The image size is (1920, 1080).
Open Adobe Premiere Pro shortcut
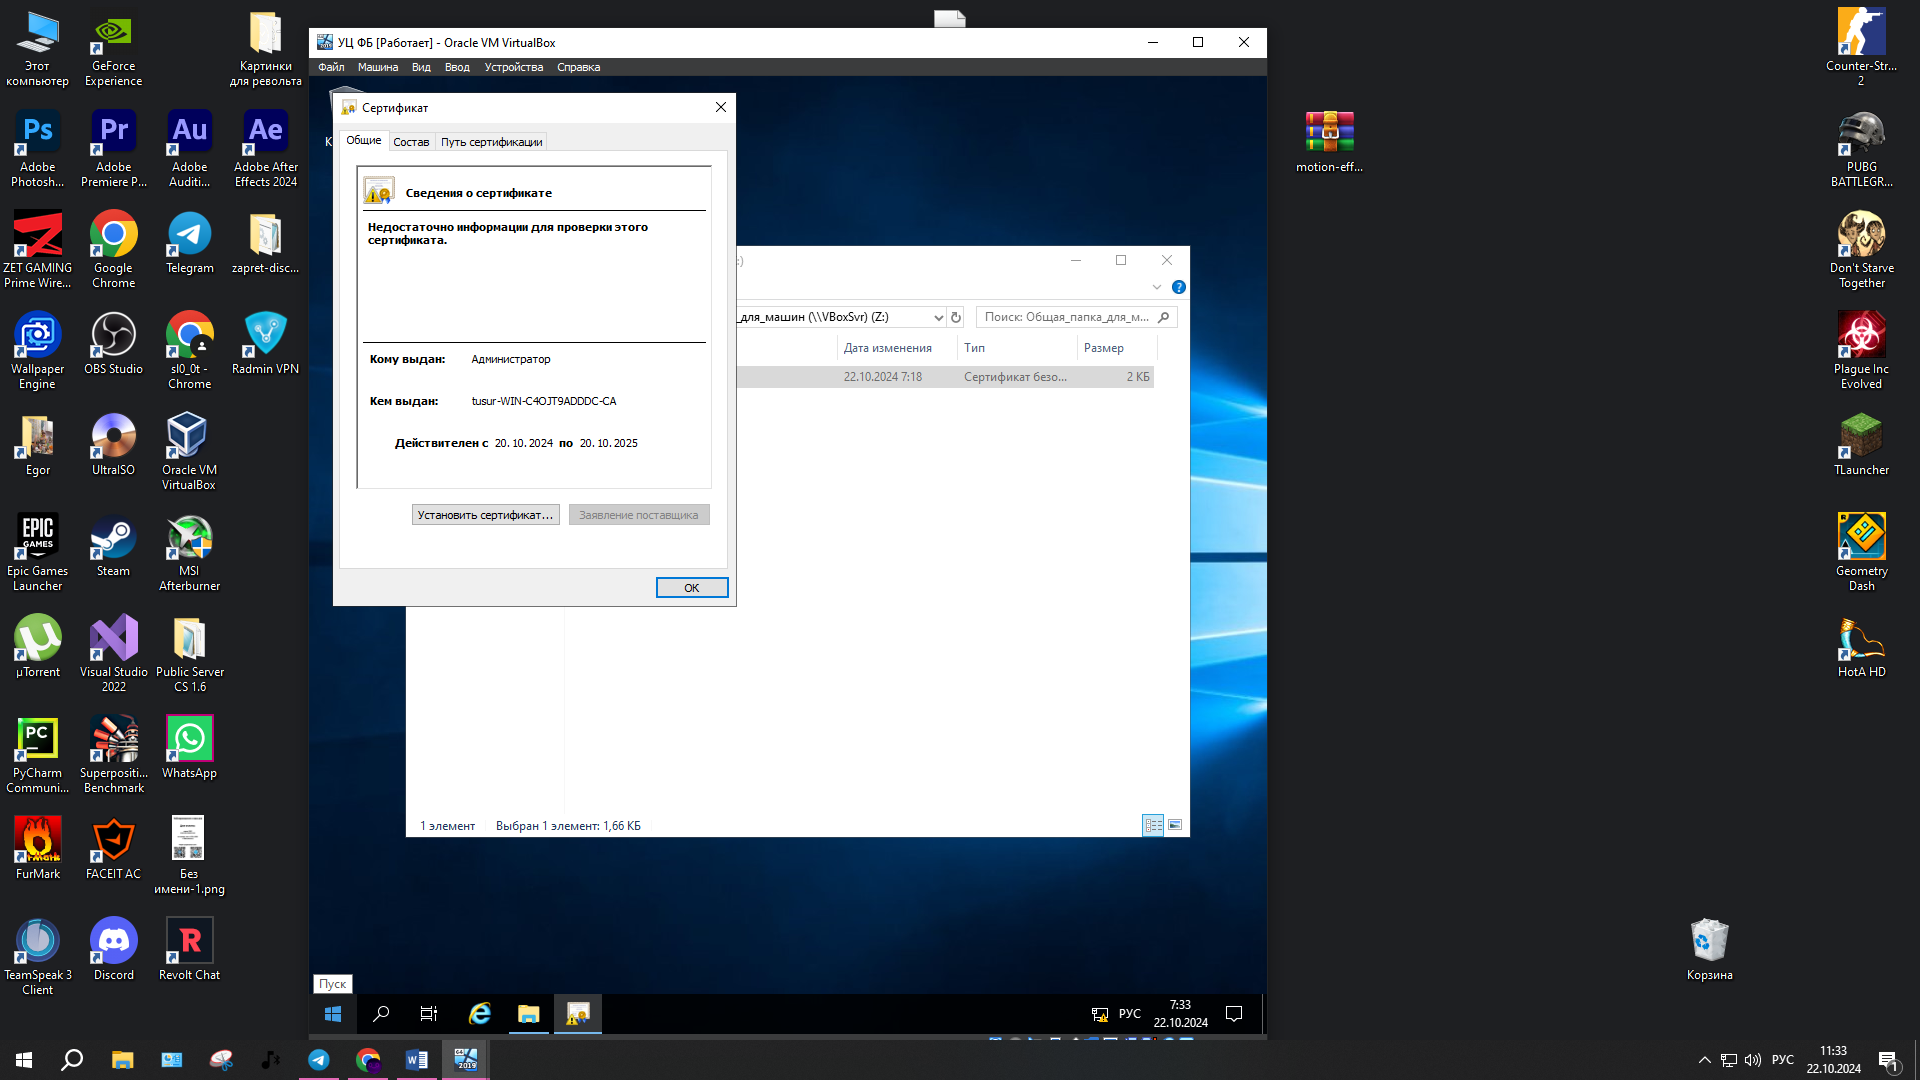tap(114, 148)
